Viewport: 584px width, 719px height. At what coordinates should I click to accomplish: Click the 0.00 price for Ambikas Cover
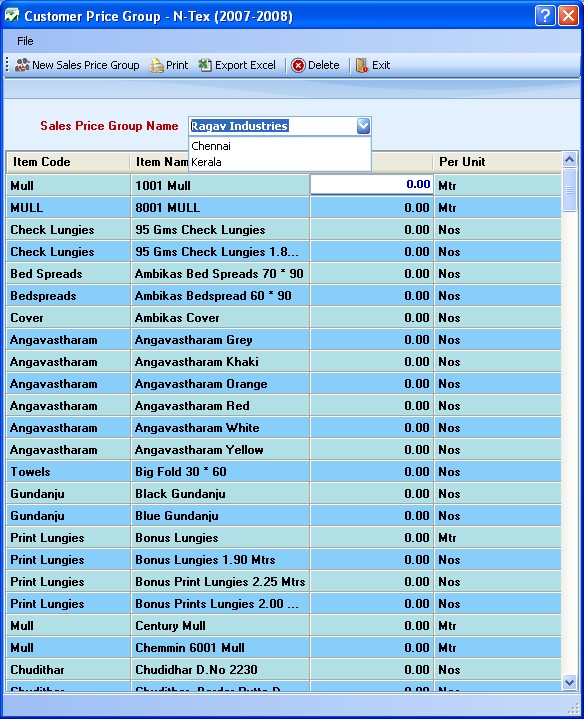[372, 318]
